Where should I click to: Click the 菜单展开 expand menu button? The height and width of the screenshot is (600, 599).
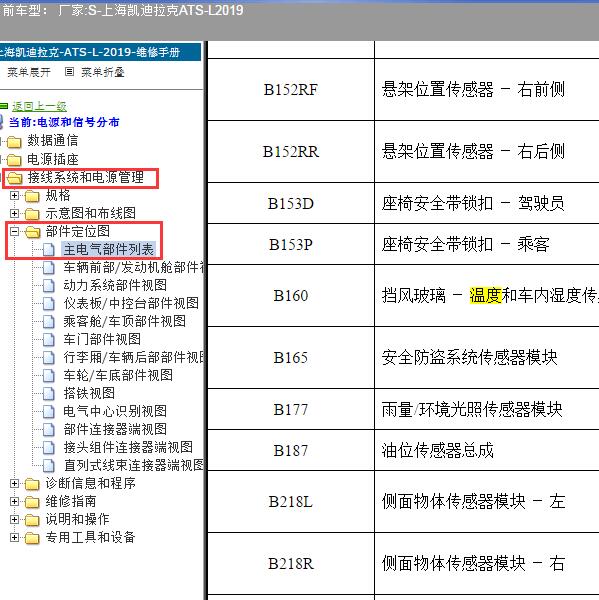28,72
